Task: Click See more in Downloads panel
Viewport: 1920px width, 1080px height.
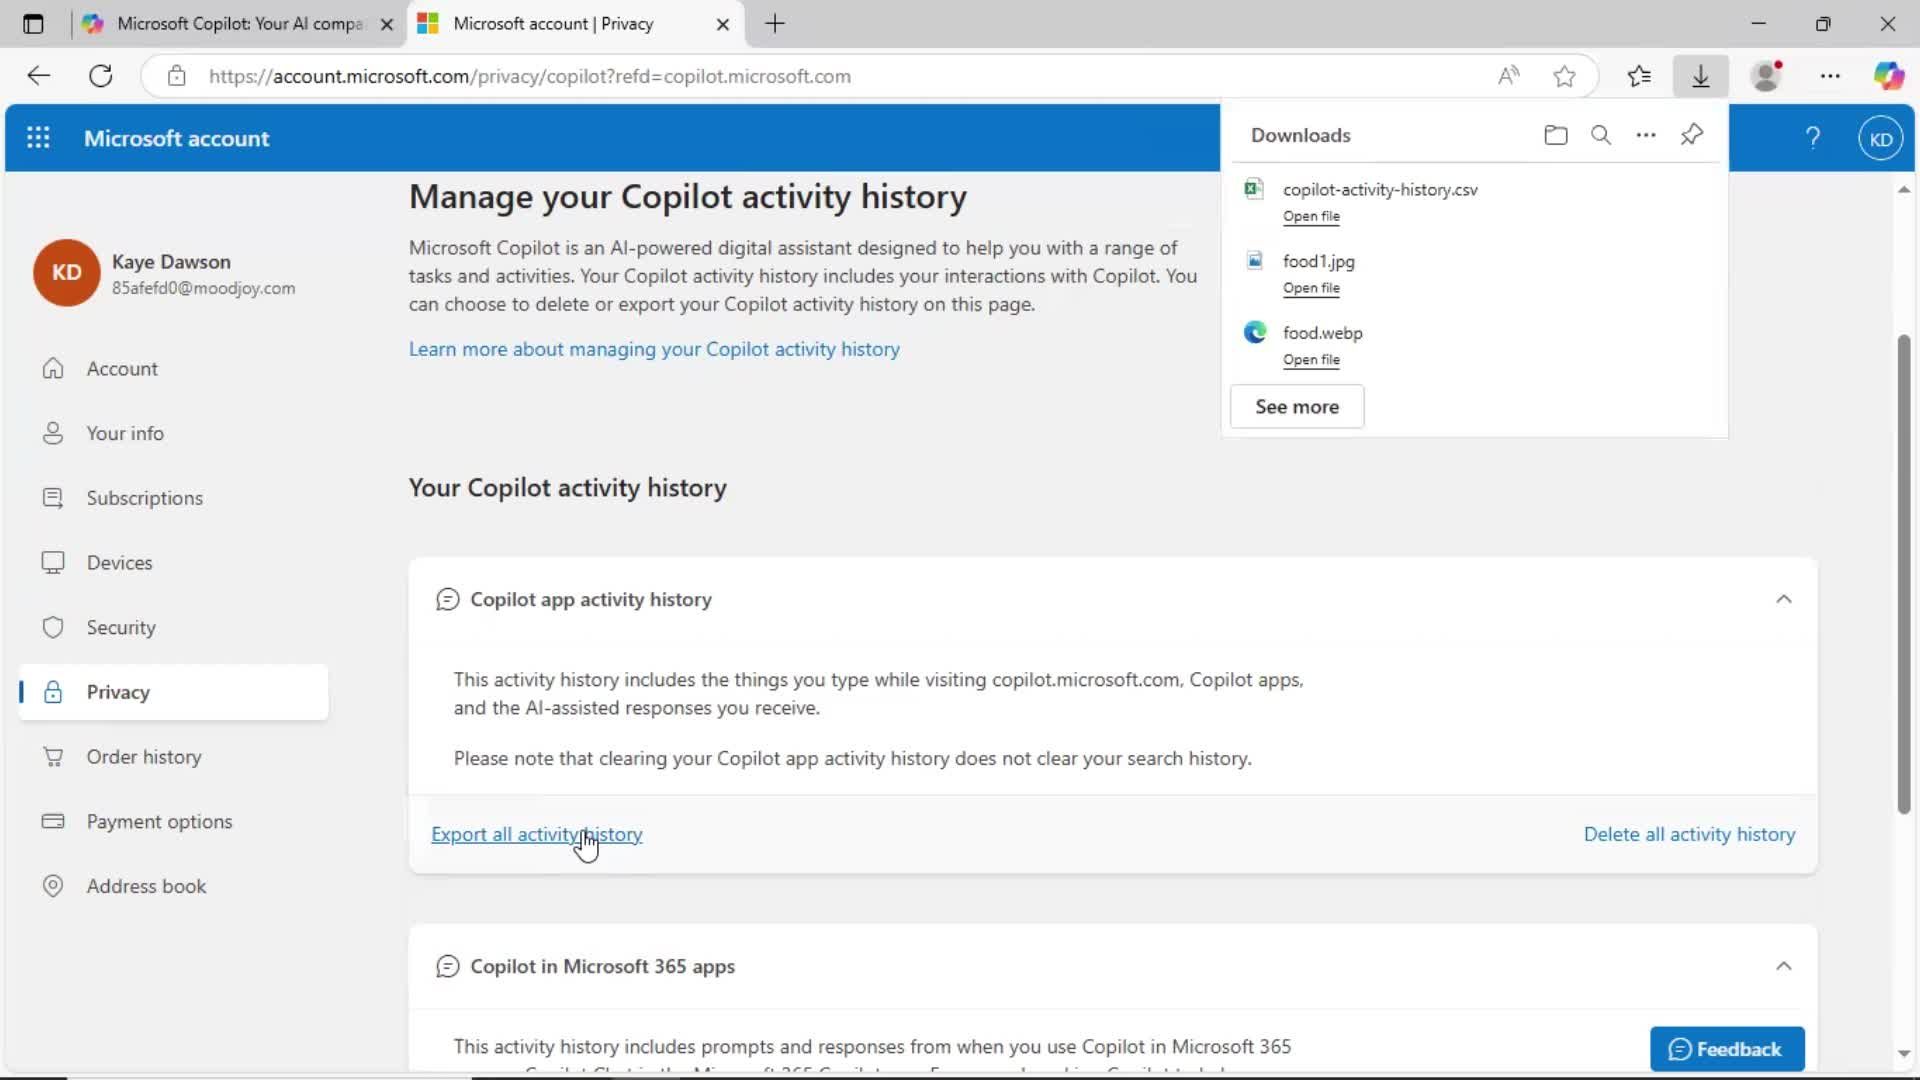Action: coord(1297,407)
